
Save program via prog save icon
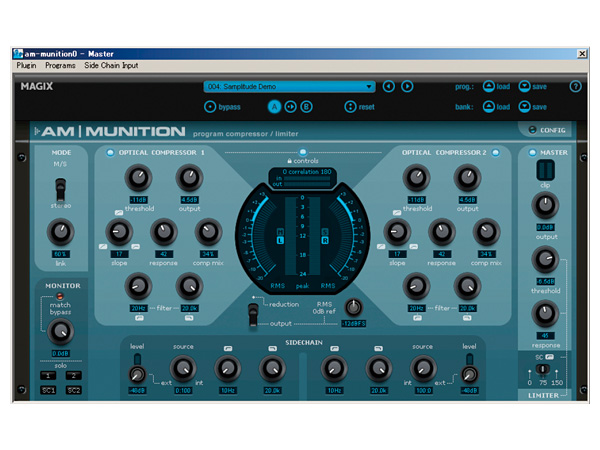[x=524, y=86]
